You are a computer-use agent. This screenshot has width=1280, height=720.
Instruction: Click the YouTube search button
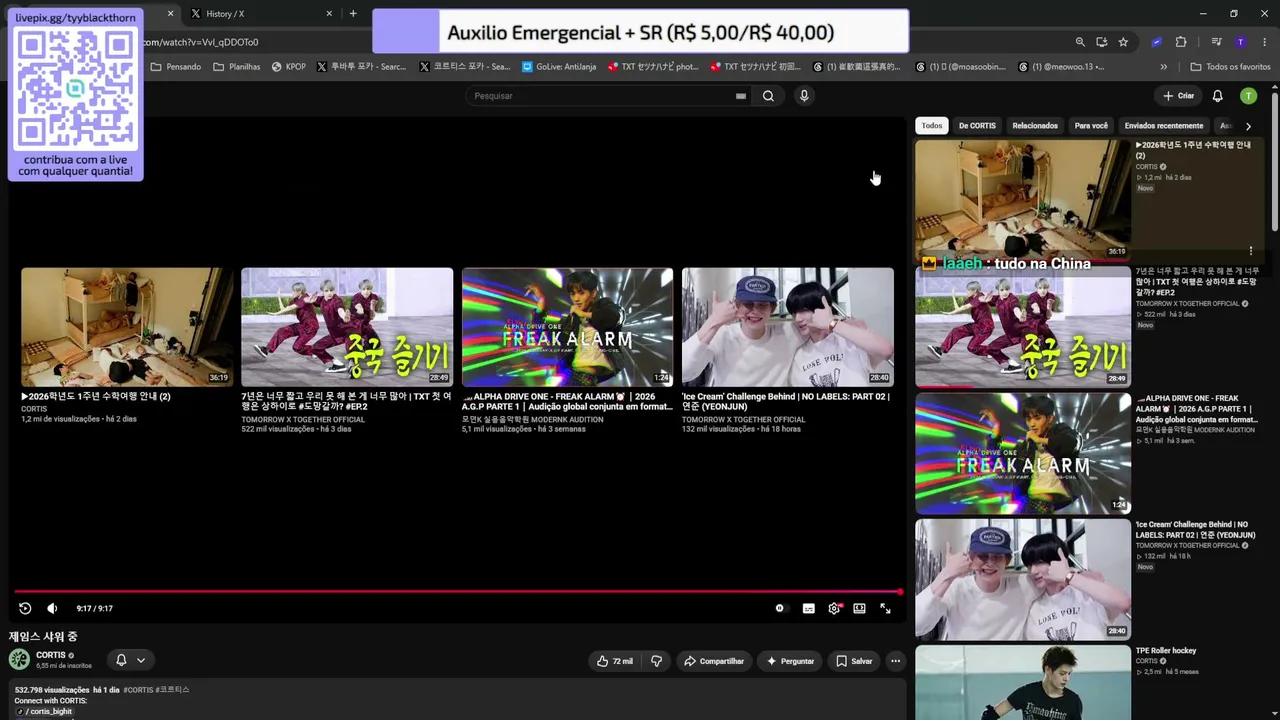(x=768, y=96)
